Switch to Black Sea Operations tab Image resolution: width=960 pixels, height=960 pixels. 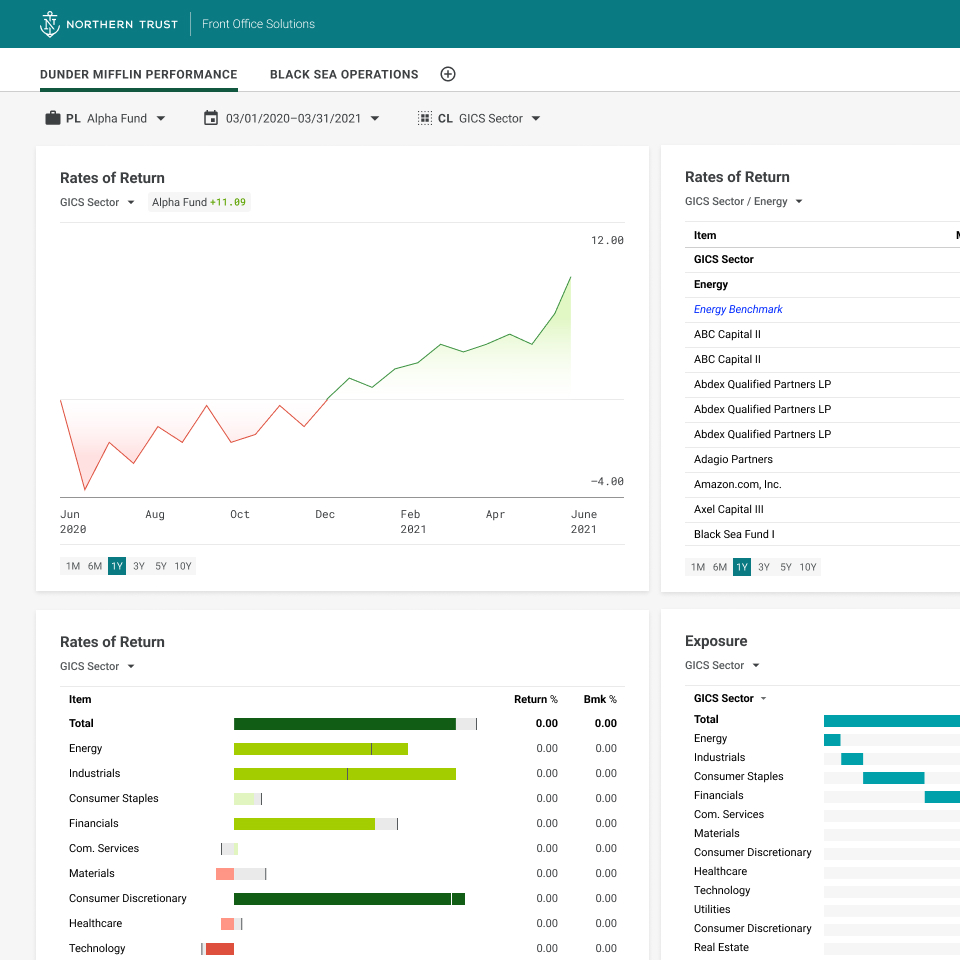pos(344,74)
